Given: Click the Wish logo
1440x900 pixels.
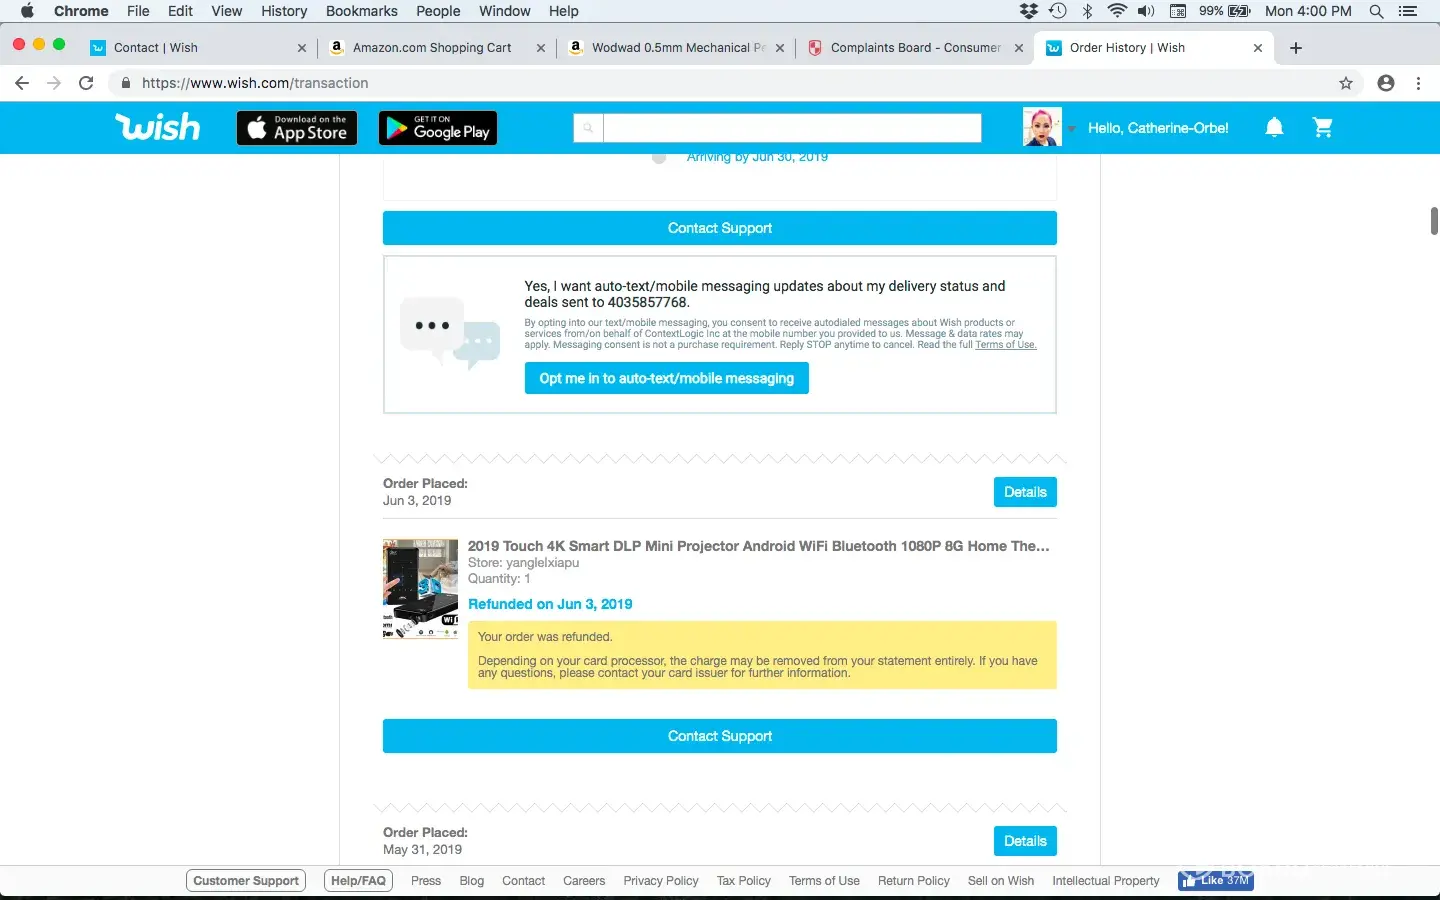Looking at the screenshot, I should 158,127.
